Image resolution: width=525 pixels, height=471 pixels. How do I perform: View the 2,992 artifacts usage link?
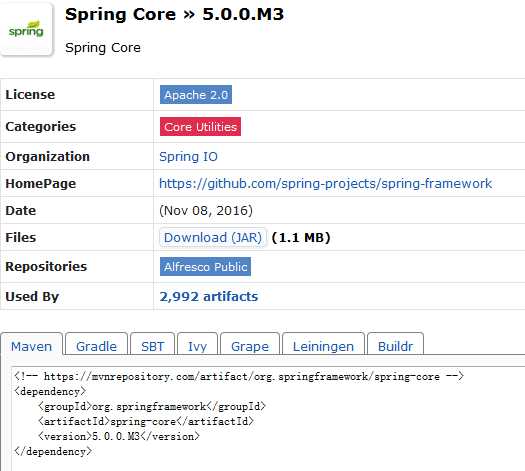click(209, 297)
